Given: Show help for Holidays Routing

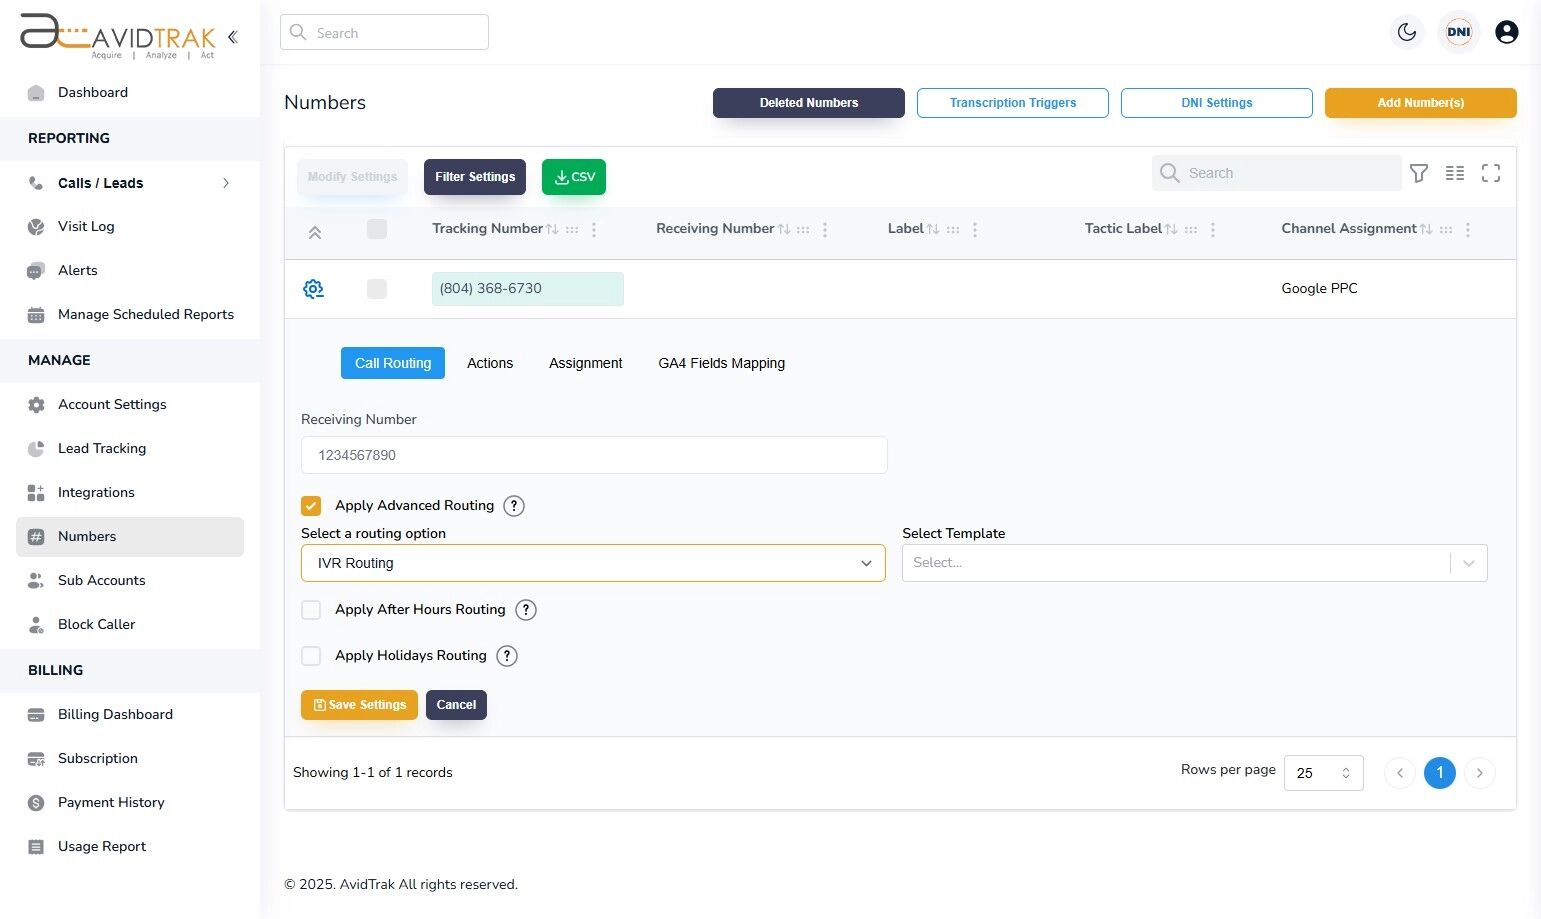Looking at the screenshot, I should click(x=507, y=656).
